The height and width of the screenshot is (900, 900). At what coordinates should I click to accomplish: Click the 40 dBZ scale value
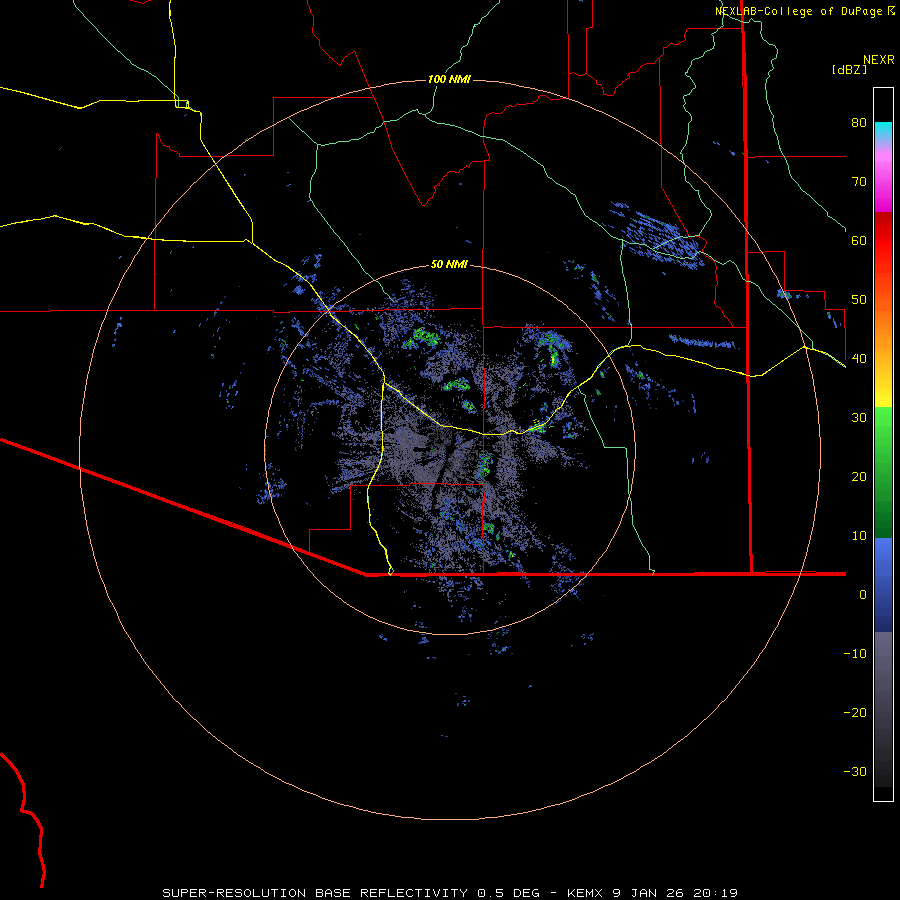pos(859,359)
